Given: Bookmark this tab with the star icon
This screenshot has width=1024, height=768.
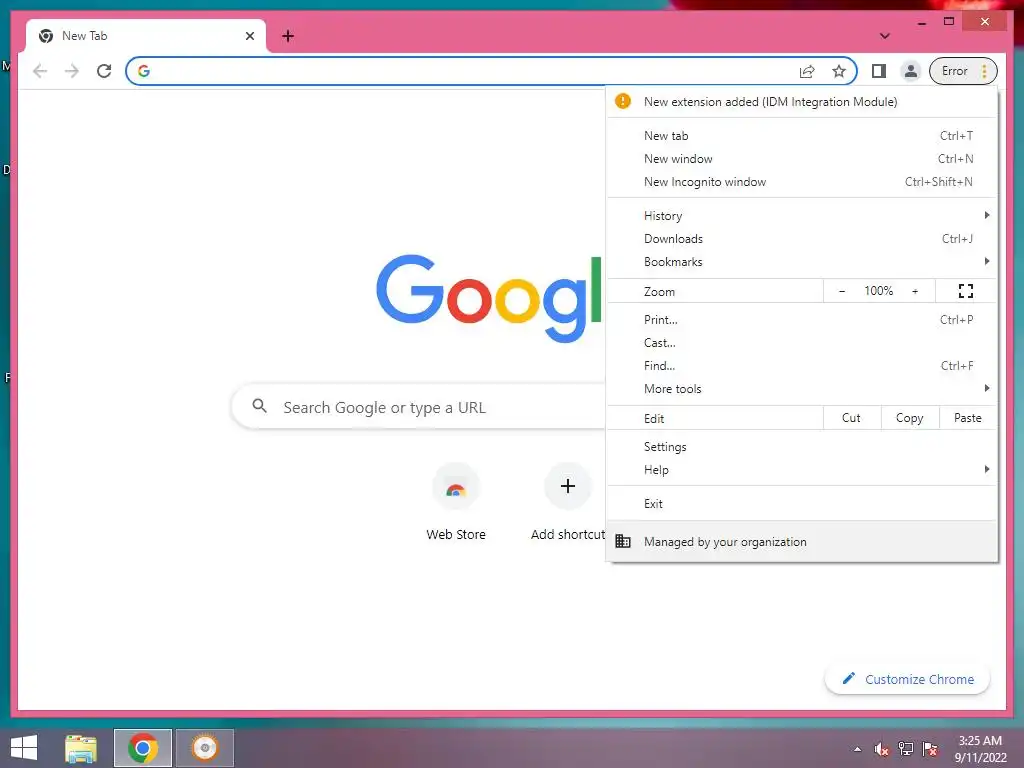Looking at the screenshot, I should 839,71.
